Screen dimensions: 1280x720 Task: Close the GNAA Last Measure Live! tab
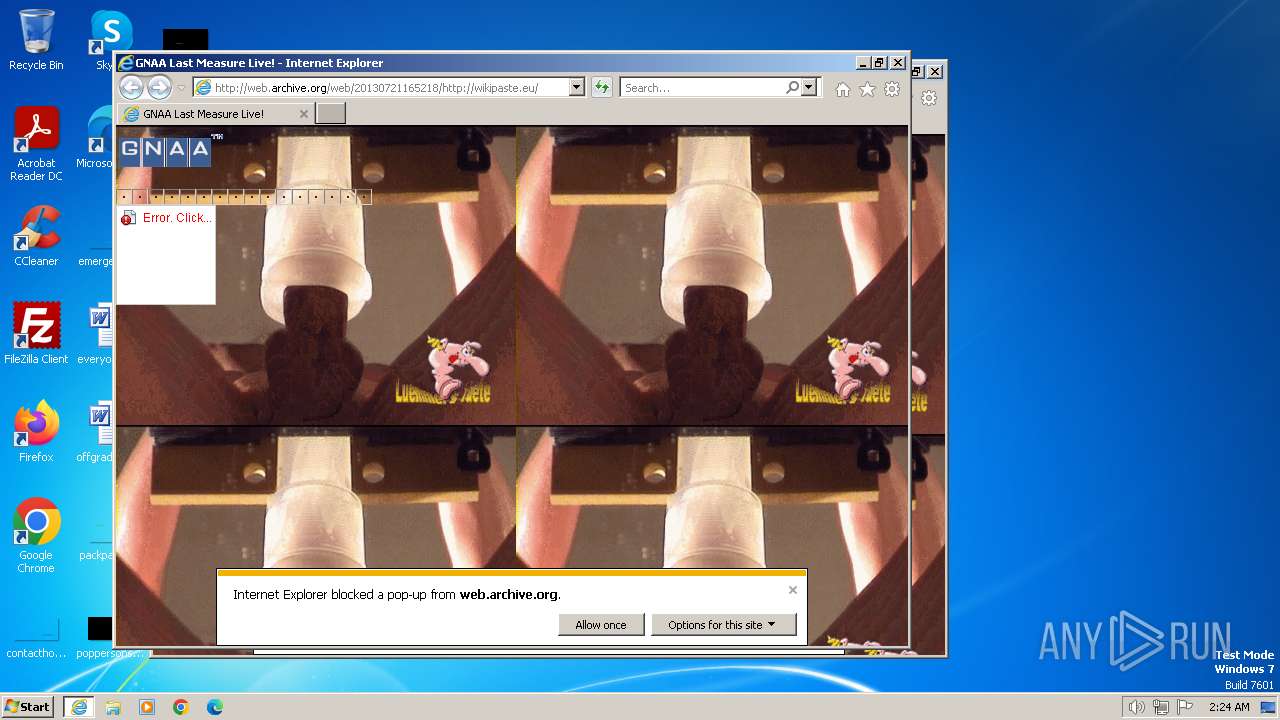point(304,114)
